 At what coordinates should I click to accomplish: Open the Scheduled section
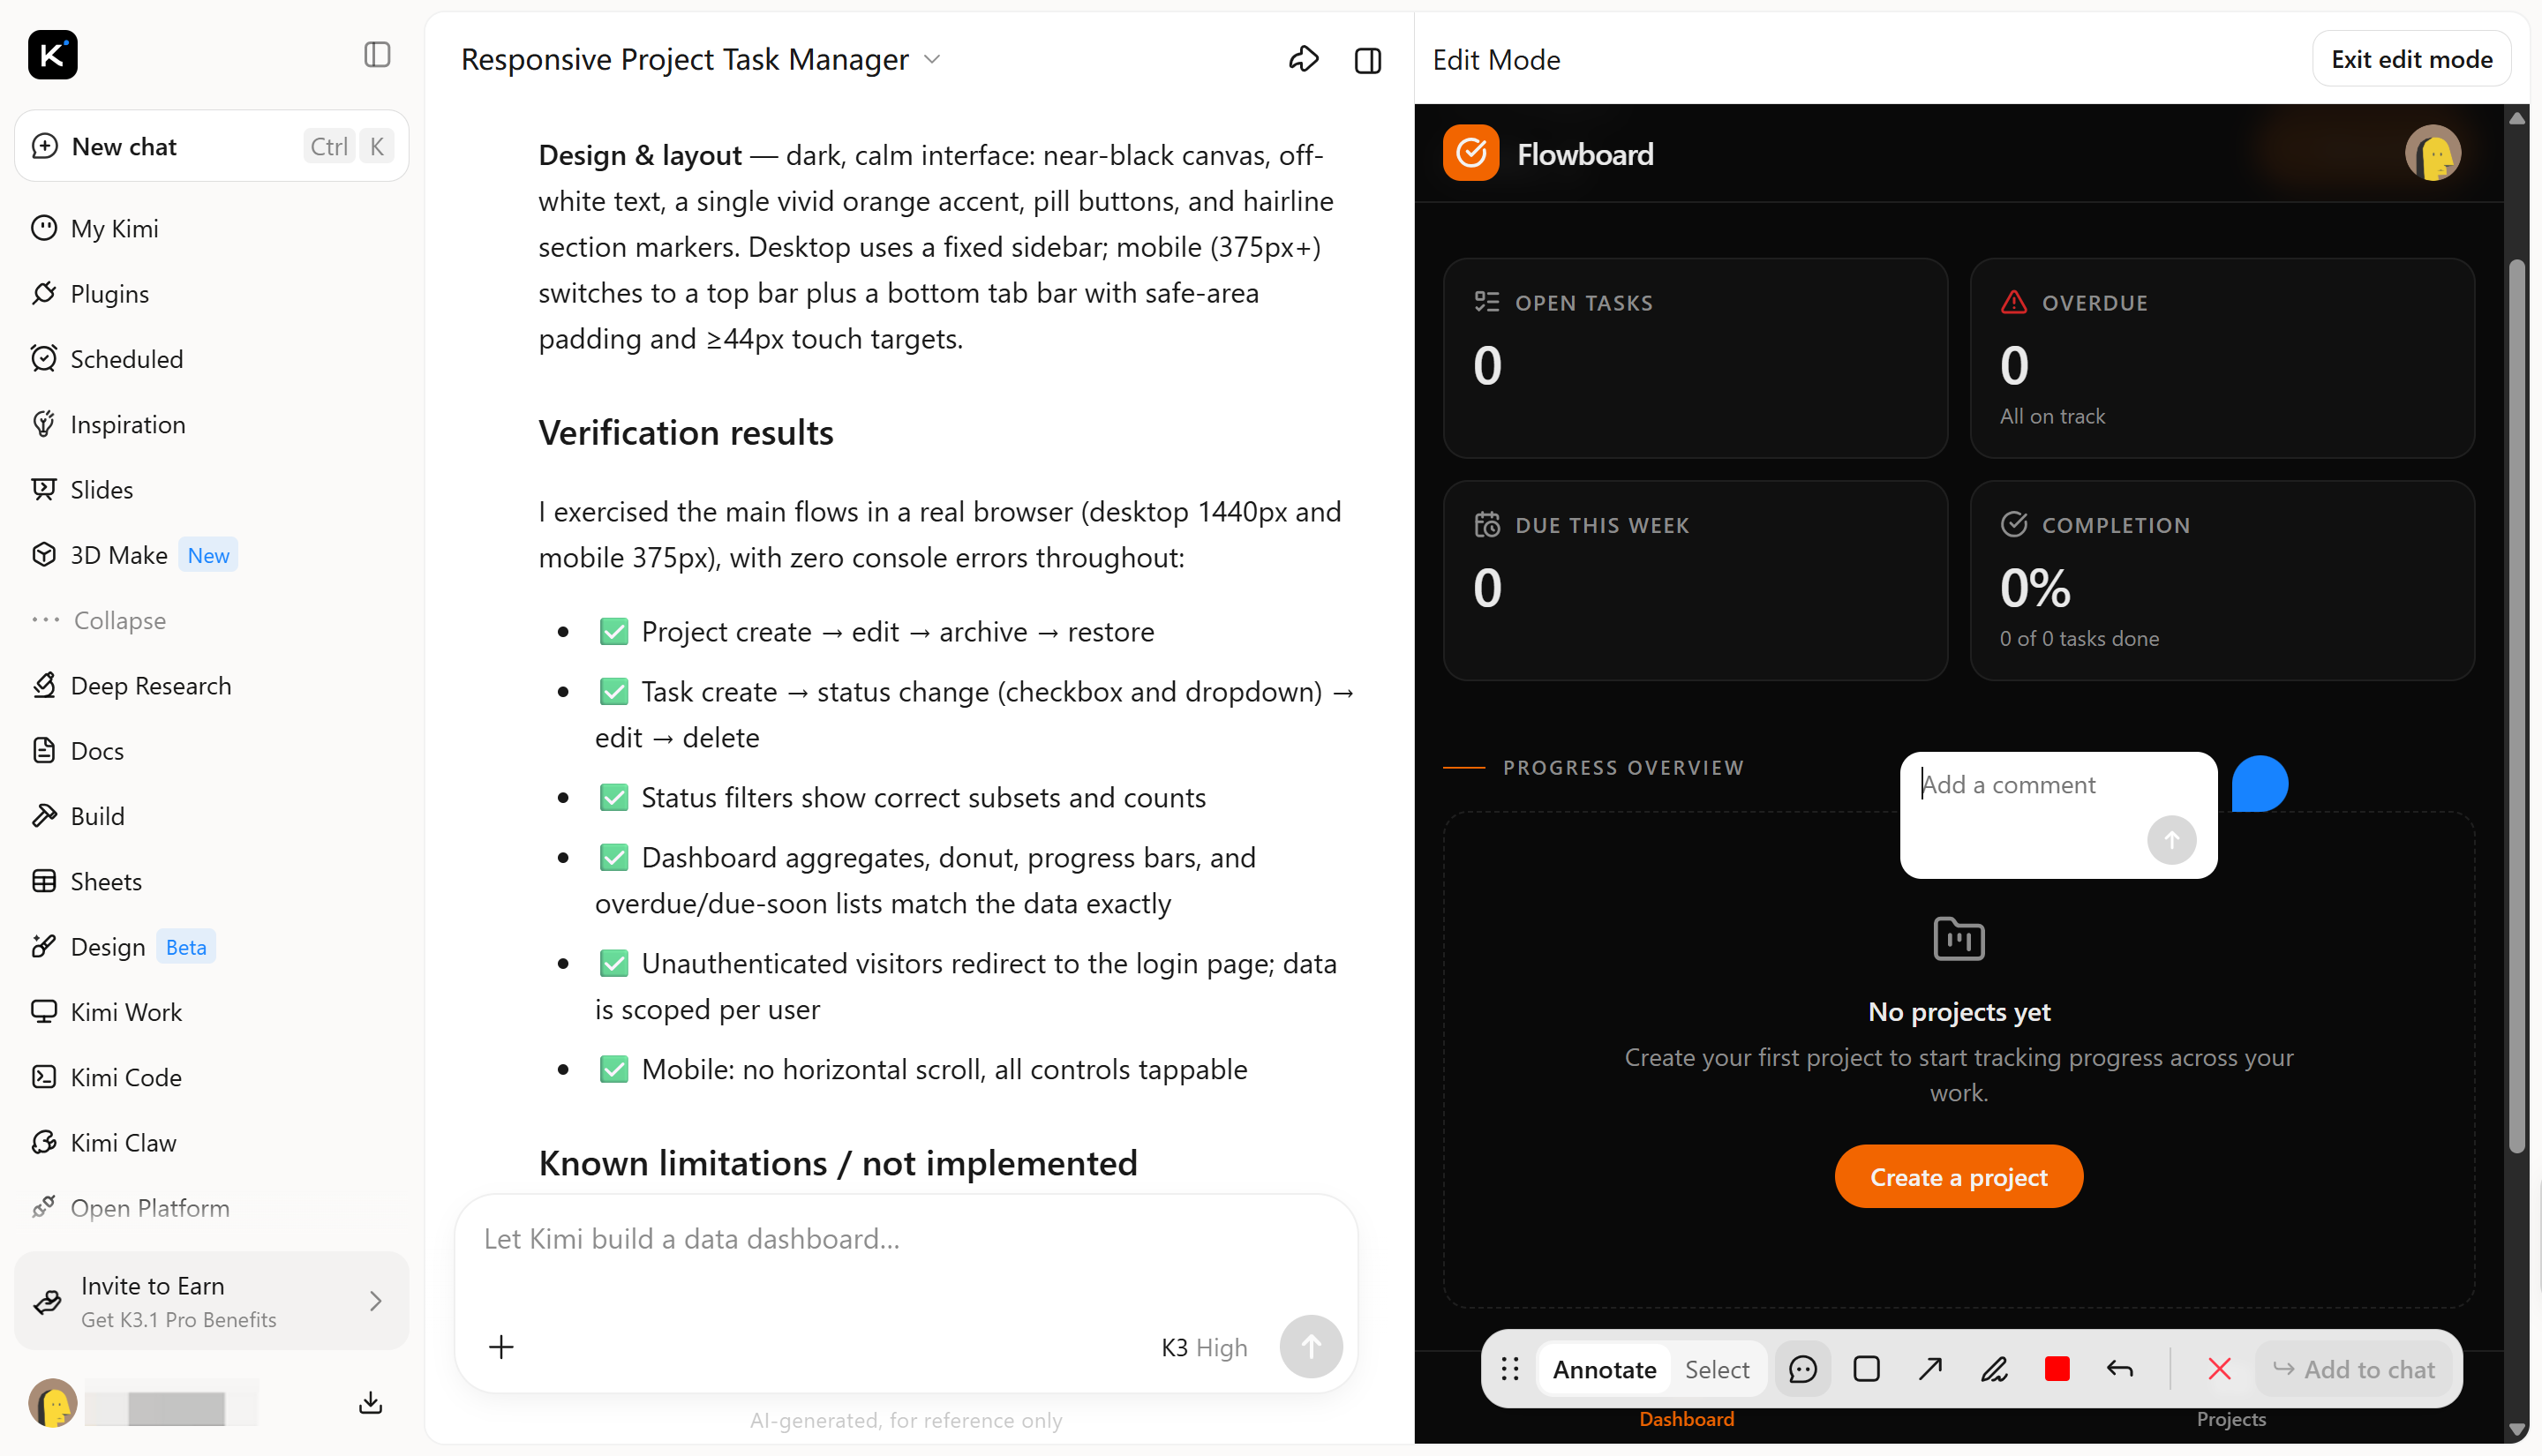click(212, 359)
